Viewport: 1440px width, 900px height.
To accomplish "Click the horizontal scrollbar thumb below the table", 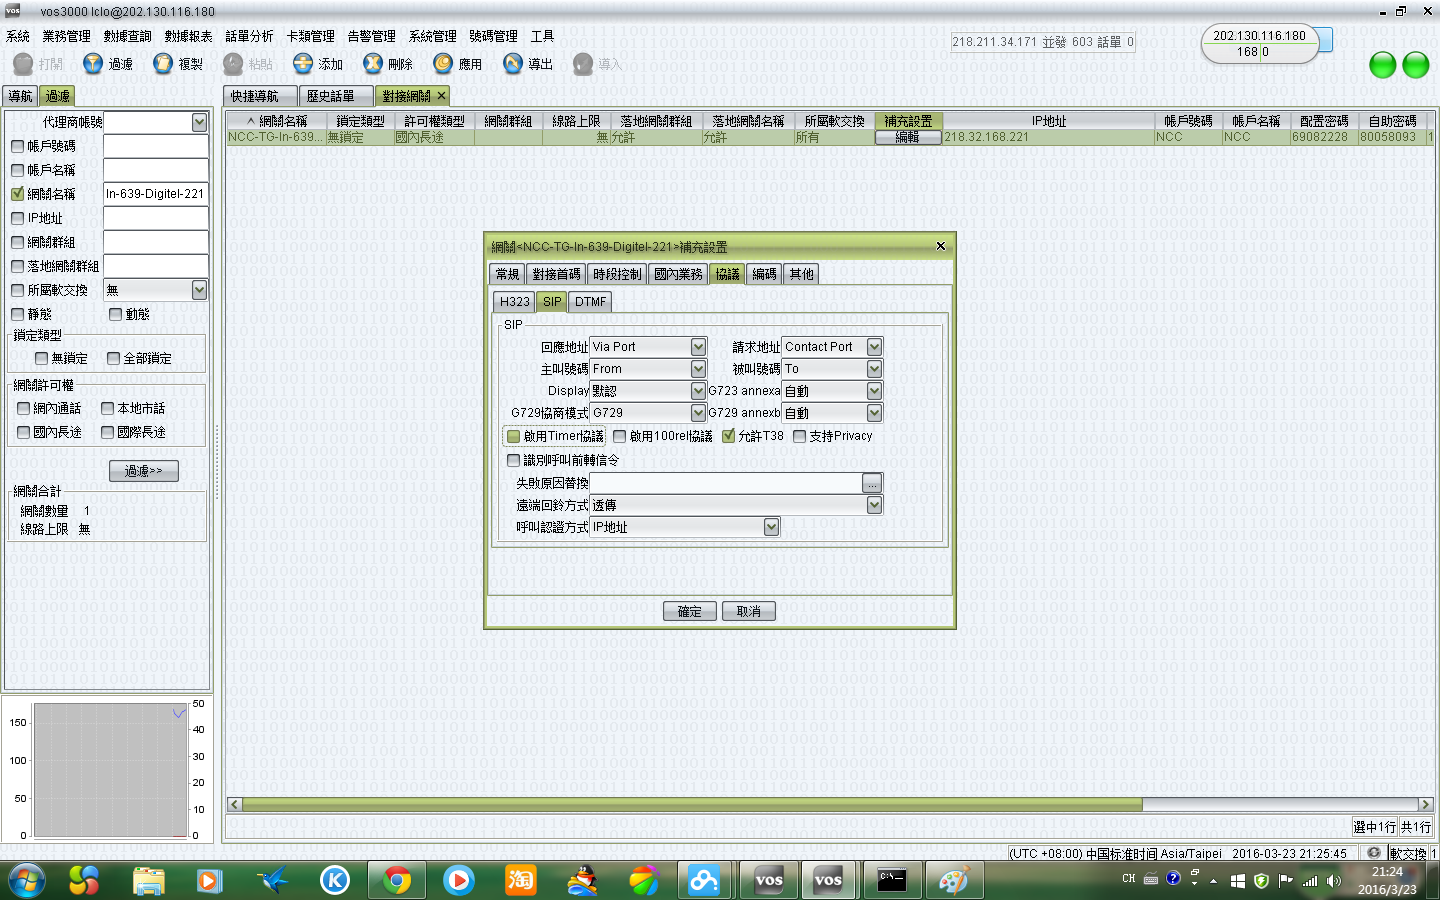I will (692, 804).
